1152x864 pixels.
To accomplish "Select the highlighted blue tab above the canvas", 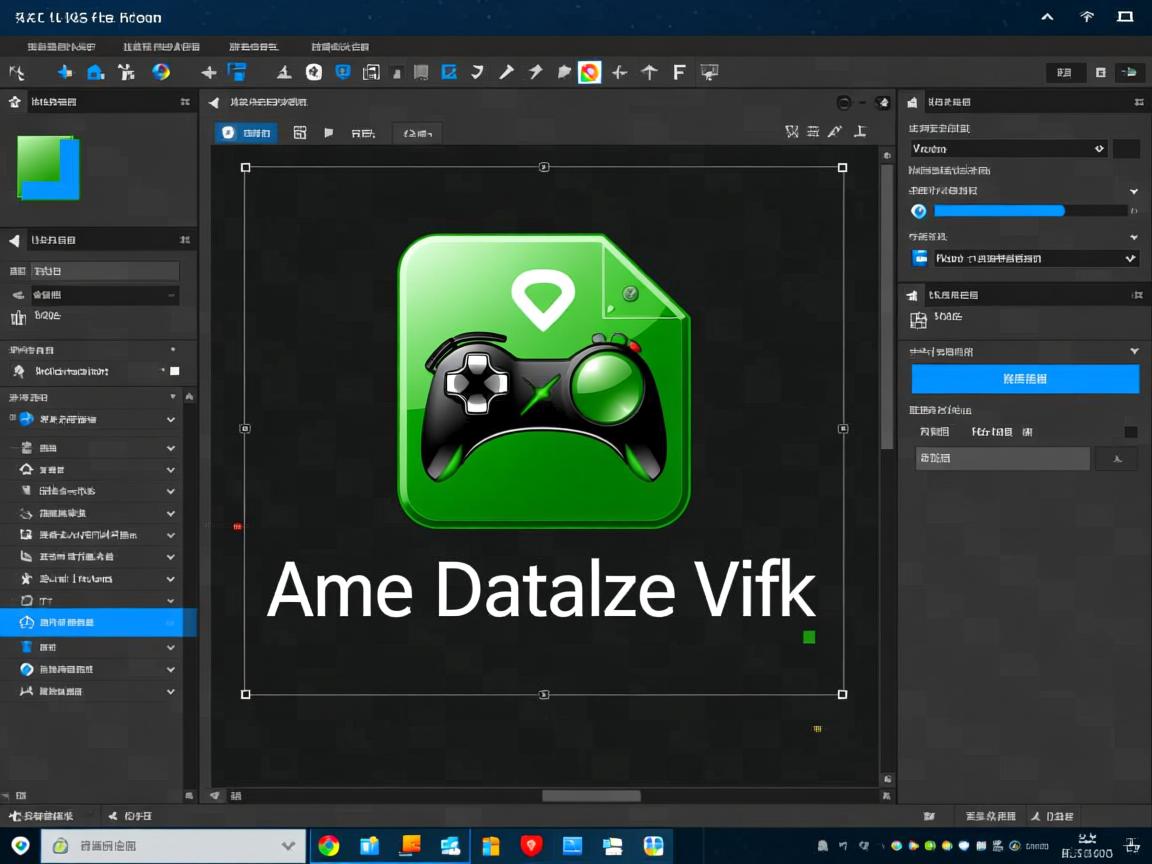I will click(x=246, y=132).
